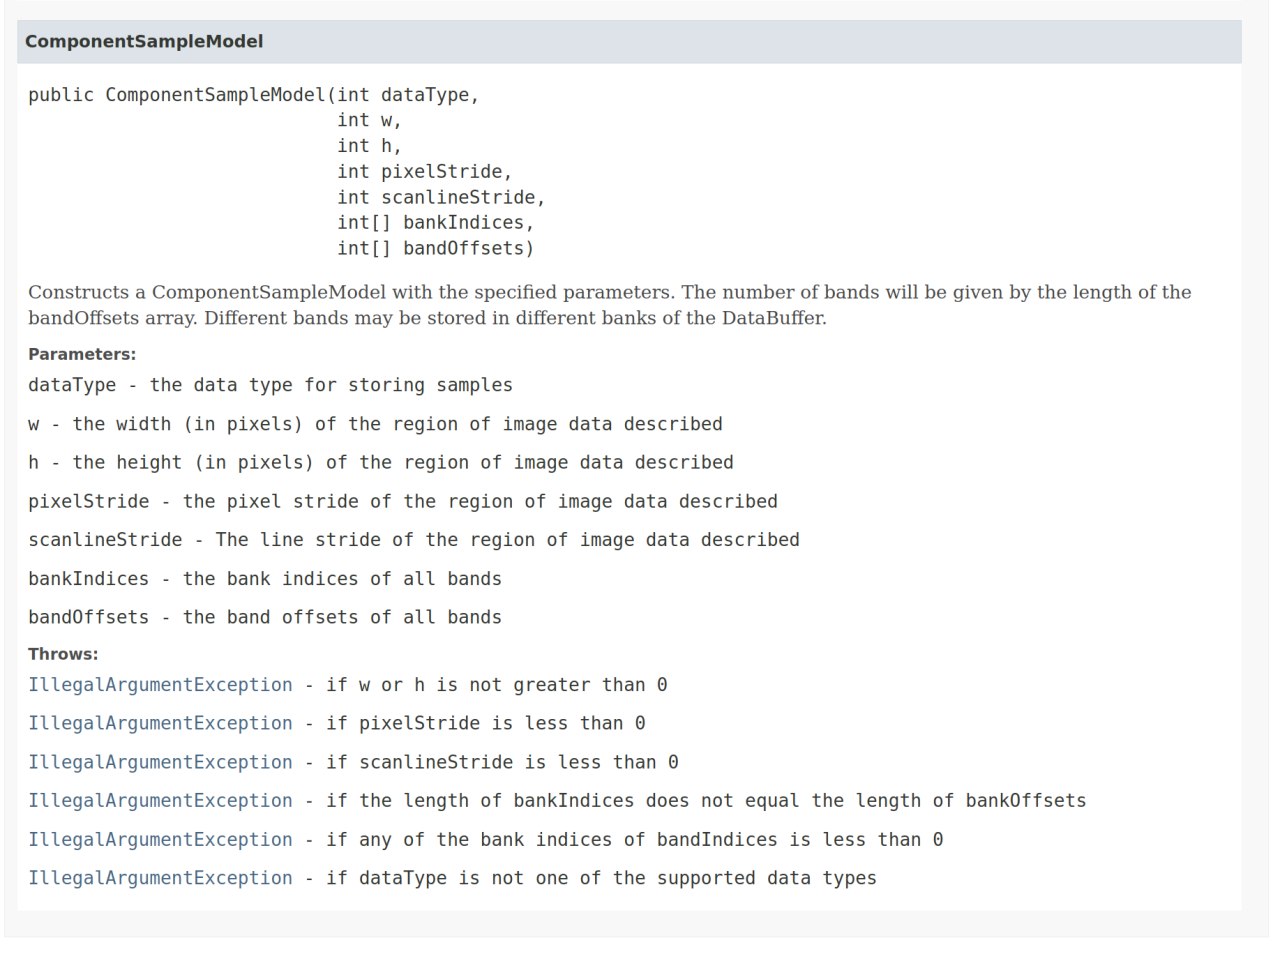Click 'int scanlineStride,' in the constructor signature
1280x954 pixels.
point(441,198)
